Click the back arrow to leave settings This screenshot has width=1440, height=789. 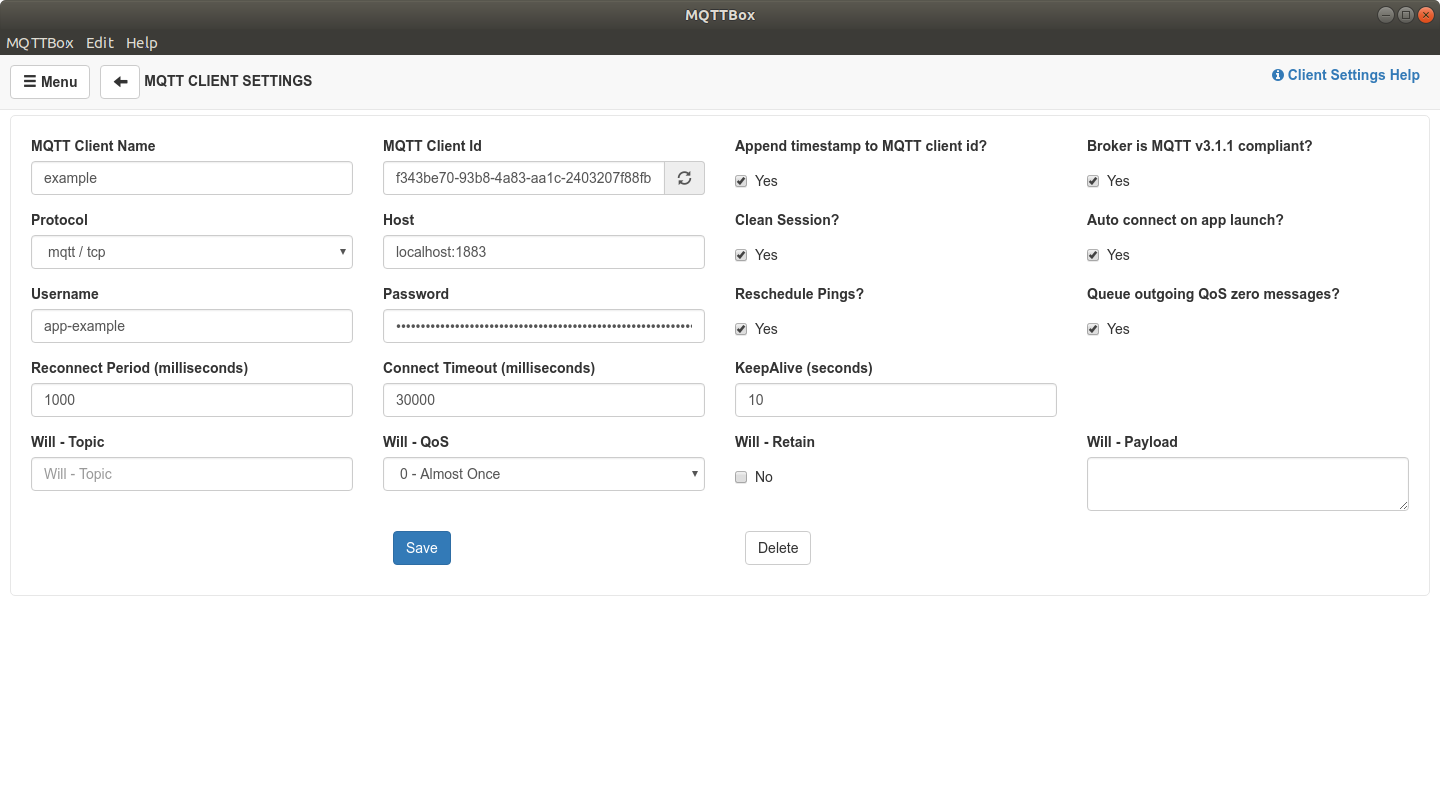click(120, 81)
